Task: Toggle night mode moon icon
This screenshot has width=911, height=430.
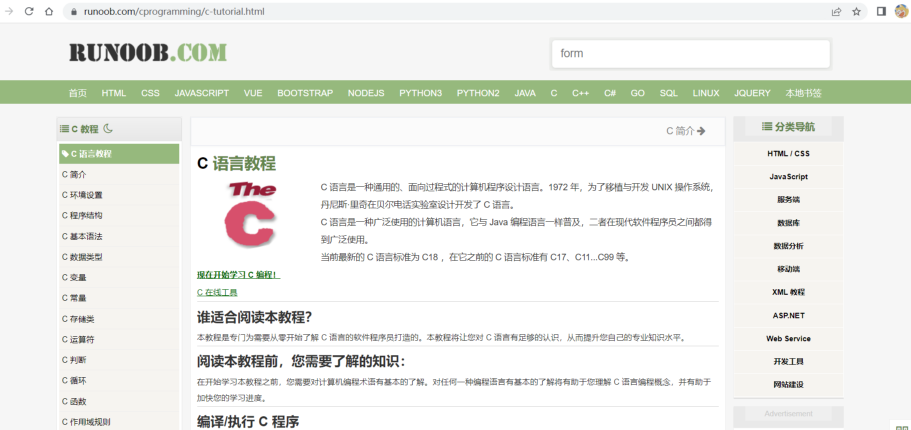Action: pos(107,128)
